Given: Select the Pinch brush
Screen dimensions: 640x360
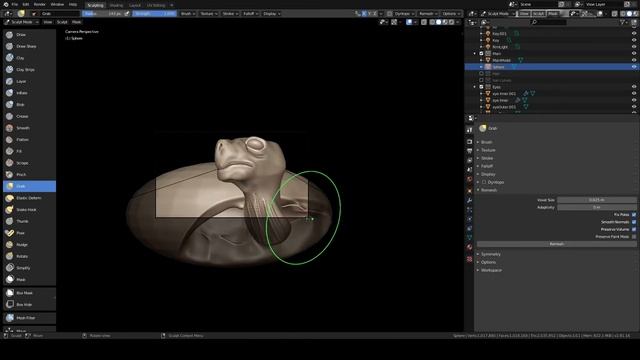Looking at the screenshot, I should (29, 174).
